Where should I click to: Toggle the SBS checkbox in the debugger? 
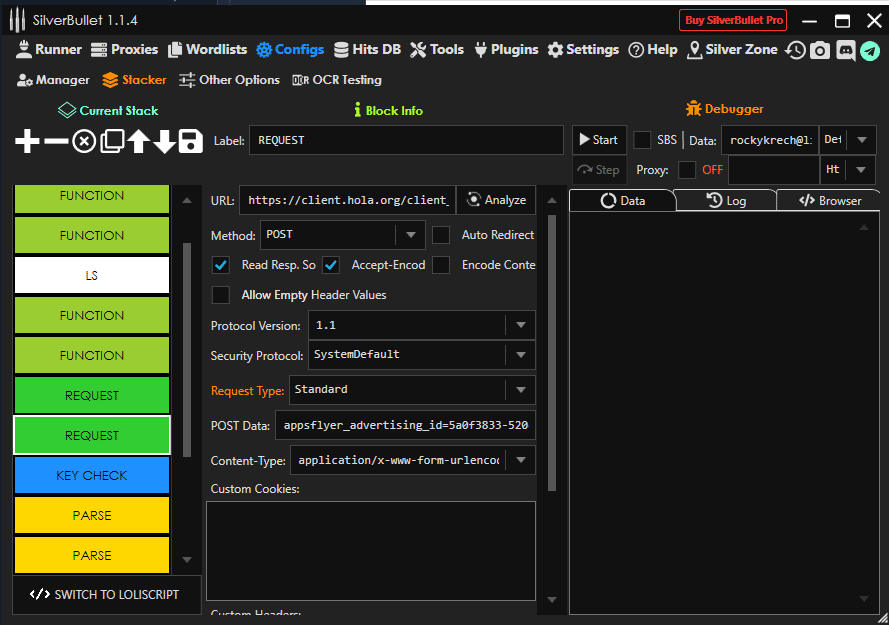coord(642,140)
